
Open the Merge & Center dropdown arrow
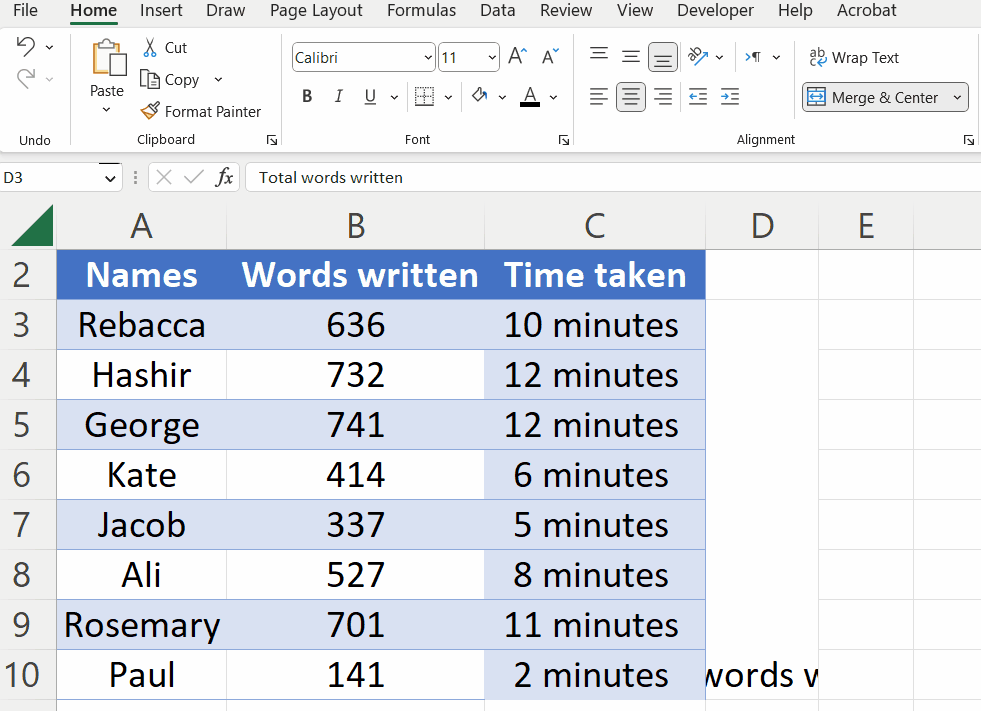[x=957, y=97]
